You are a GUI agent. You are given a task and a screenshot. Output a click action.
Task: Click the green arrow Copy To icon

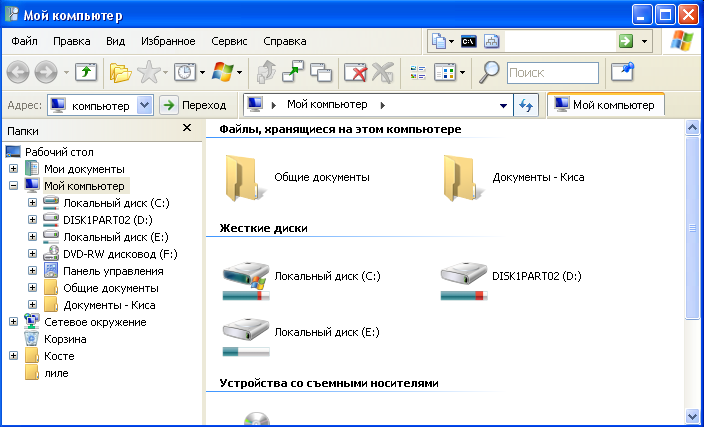(292, 72)
